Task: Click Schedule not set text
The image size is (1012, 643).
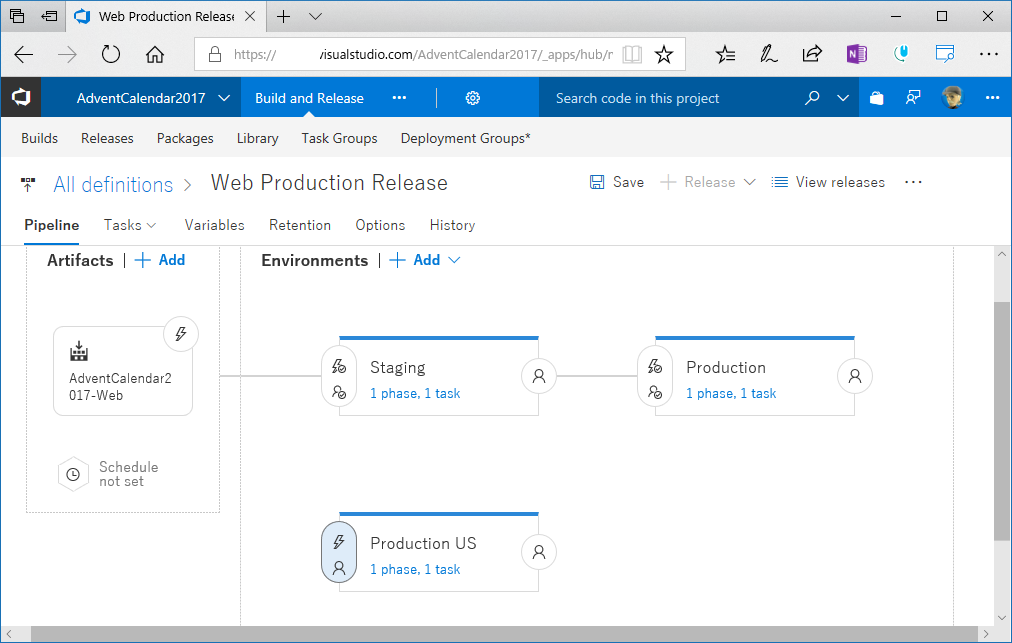Action: tap(128, 474)
